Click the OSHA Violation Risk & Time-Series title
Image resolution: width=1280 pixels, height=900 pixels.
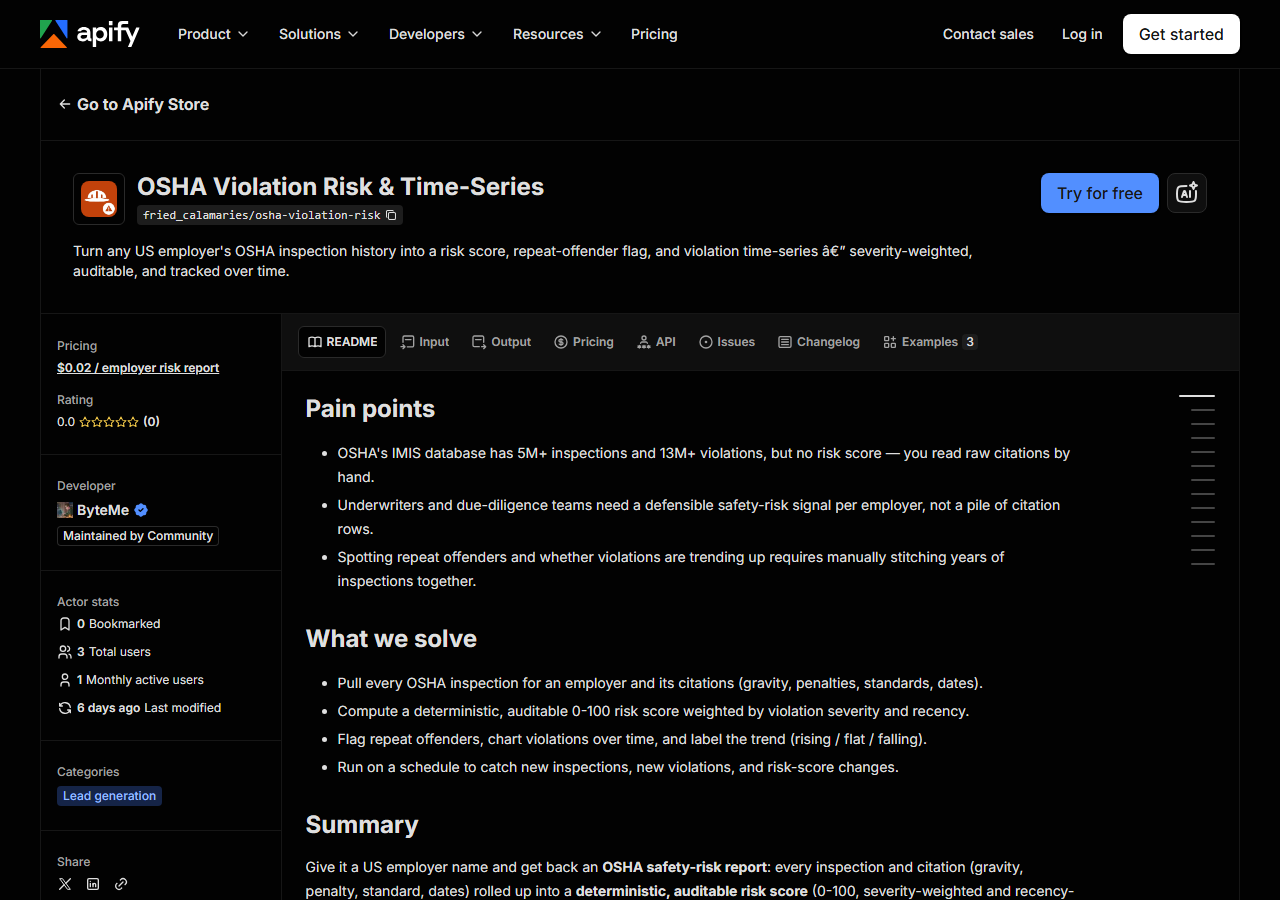tap(341, 187)
